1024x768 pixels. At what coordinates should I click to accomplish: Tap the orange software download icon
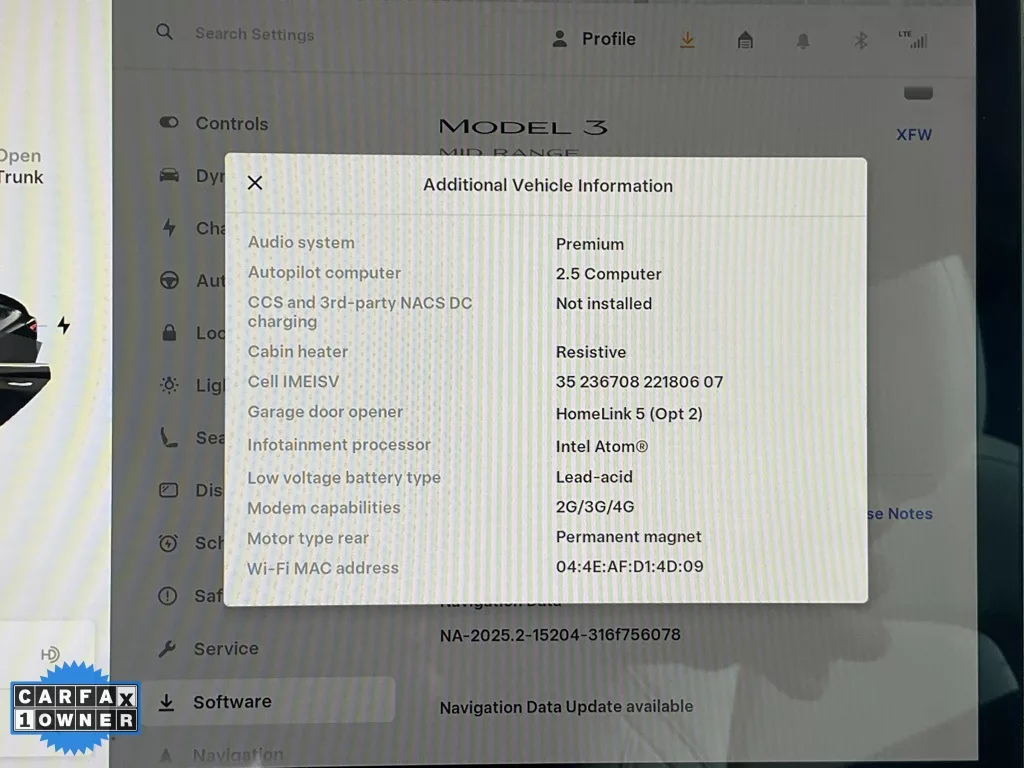687,40
